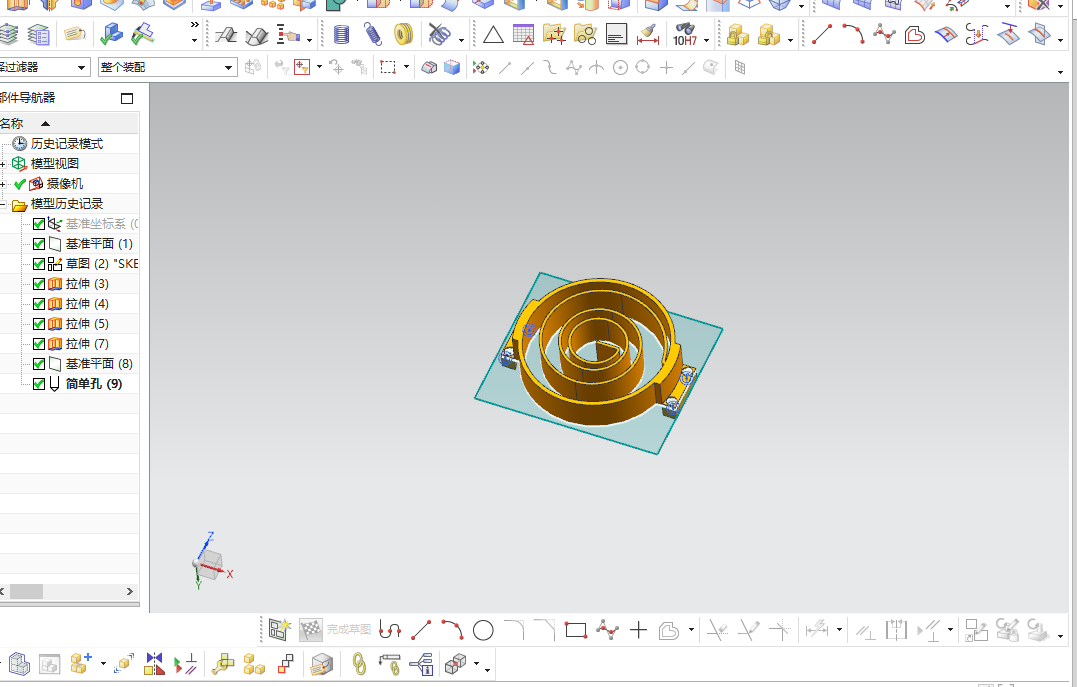Open the 10H7 tolerance finder tool
Image resolution: width=1077 pixels, height=687 pixels.
[x=685, y=34]
